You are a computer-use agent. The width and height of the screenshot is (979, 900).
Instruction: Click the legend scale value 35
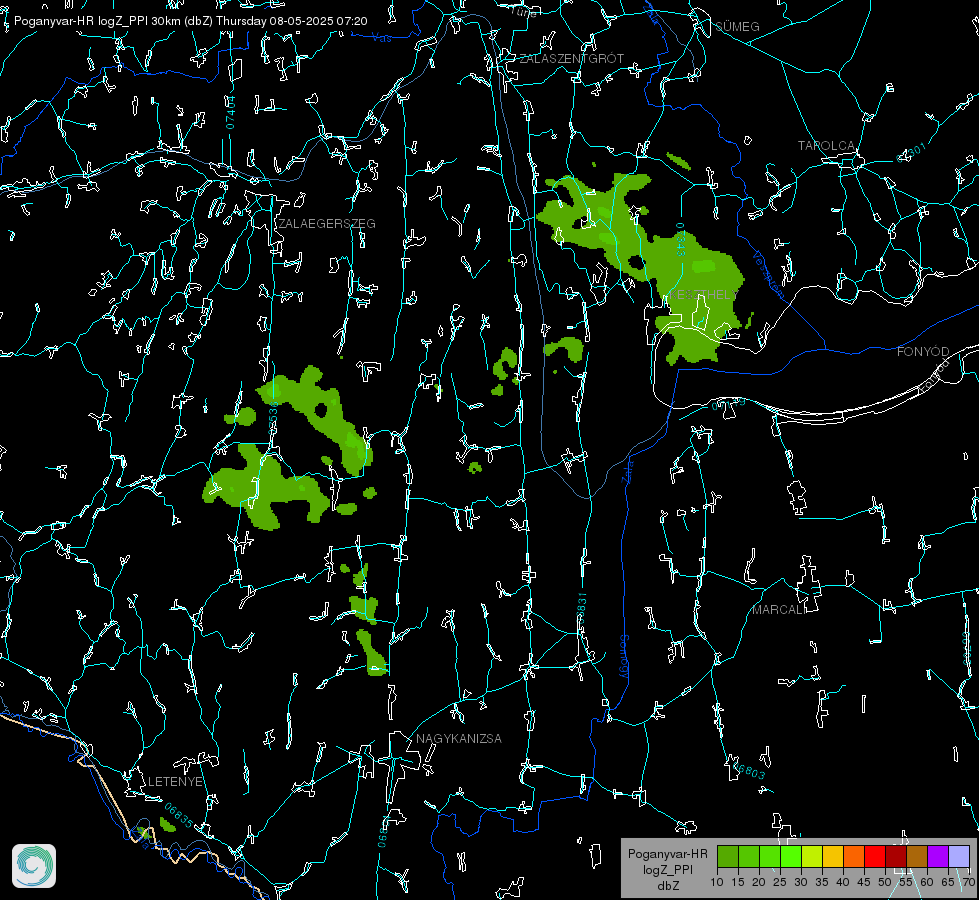click(x=822, y=882)
